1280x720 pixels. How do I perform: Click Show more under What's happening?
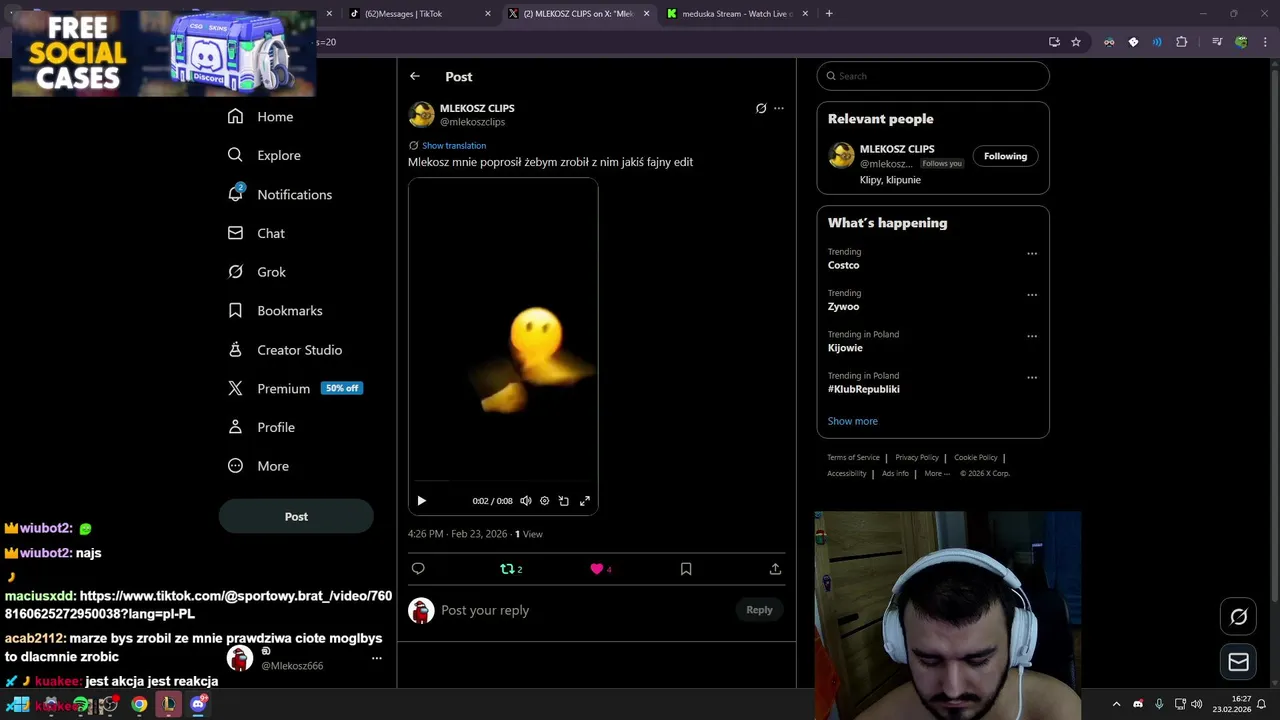tap(853, 421)
